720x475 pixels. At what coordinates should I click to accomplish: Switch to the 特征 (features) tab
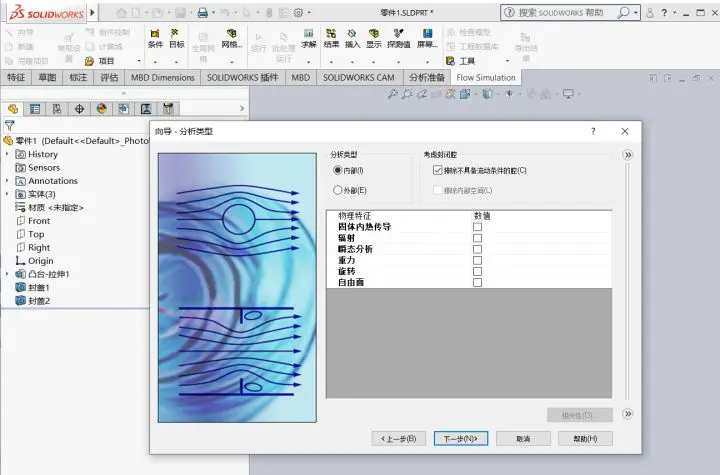point(16,78)
